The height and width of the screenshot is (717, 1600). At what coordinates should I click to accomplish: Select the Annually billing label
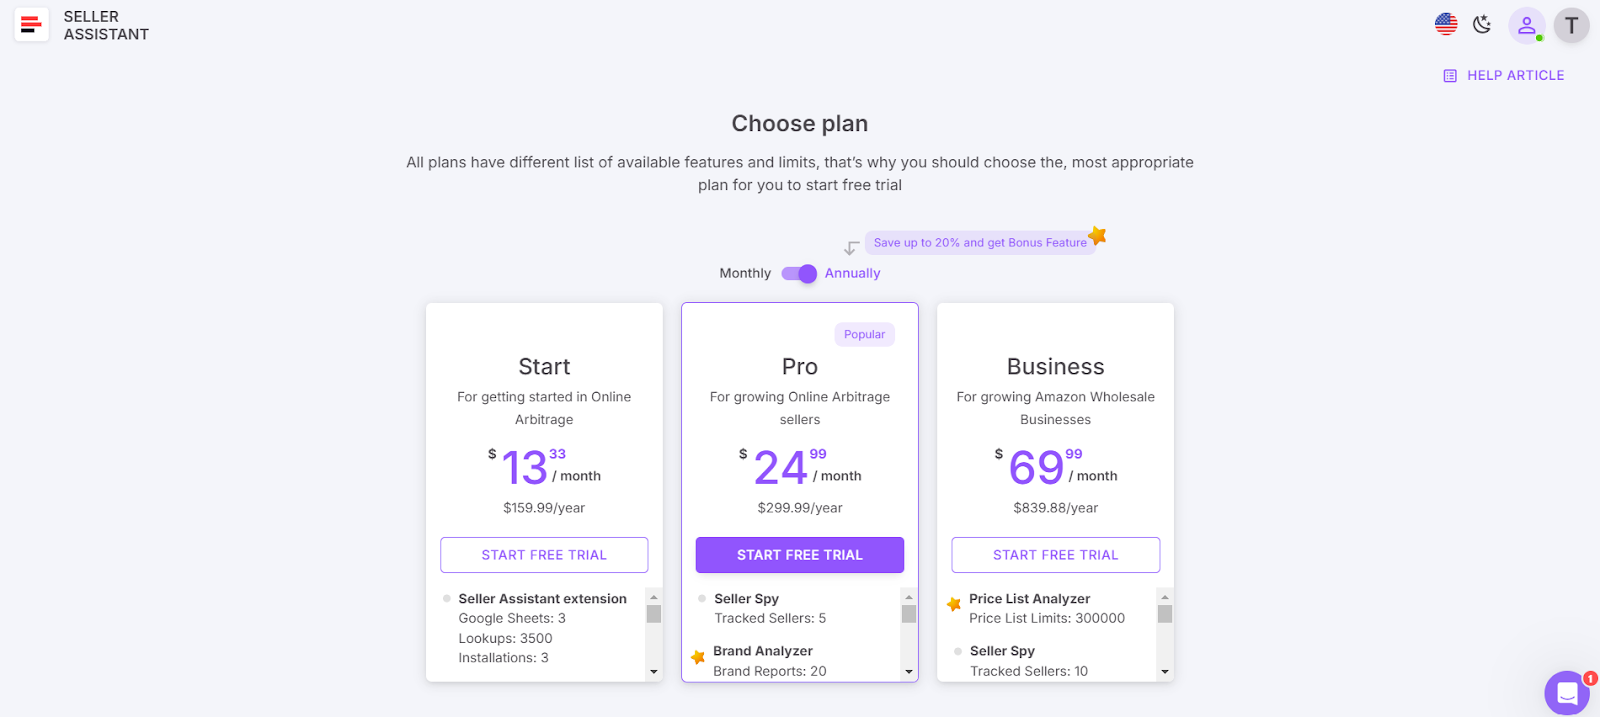click(851, 273)
